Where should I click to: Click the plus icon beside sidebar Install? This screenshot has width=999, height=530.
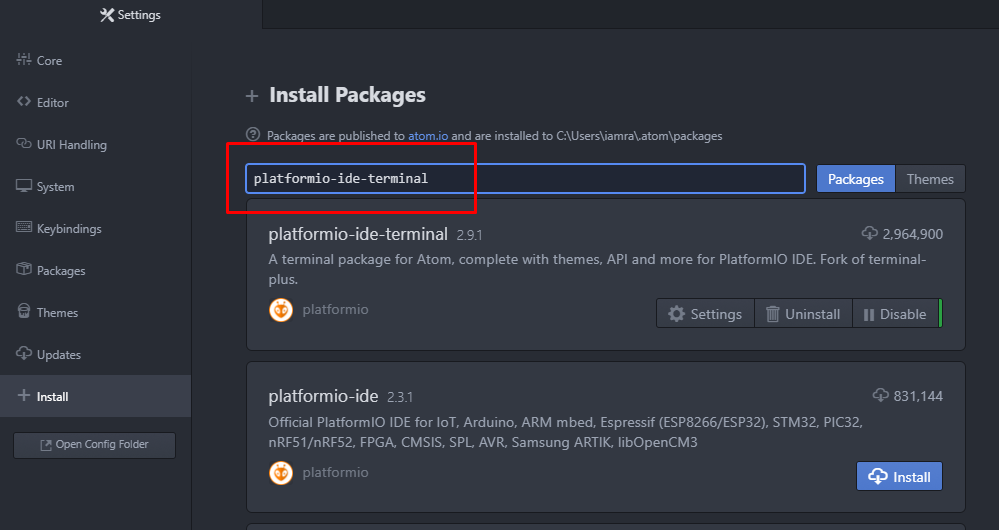click(x=24, y=396)
